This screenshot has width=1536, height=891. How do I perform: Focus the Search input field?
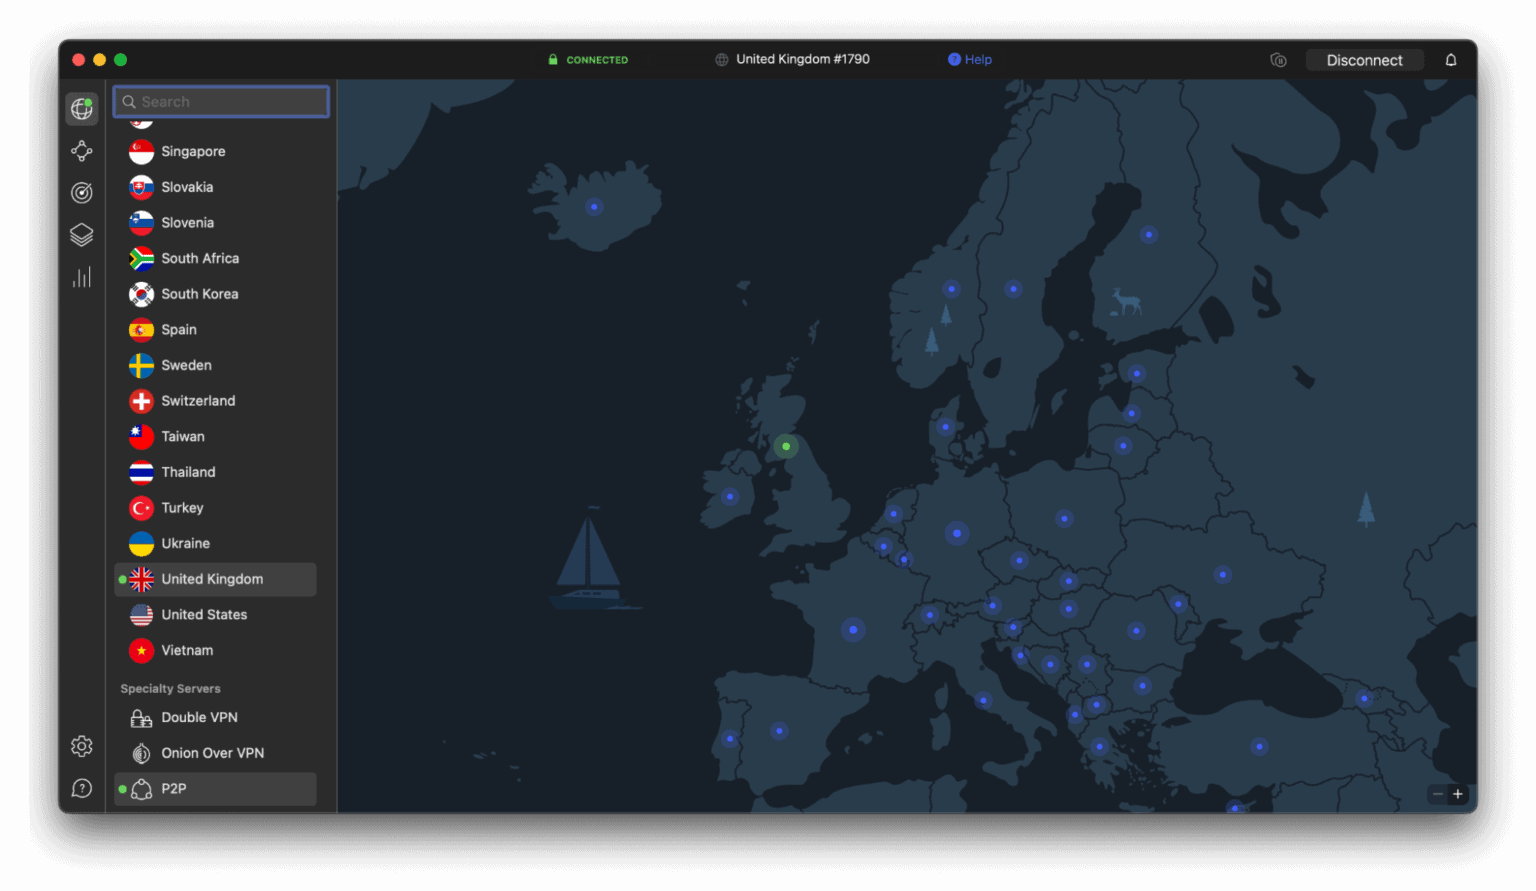click(221, 102)
